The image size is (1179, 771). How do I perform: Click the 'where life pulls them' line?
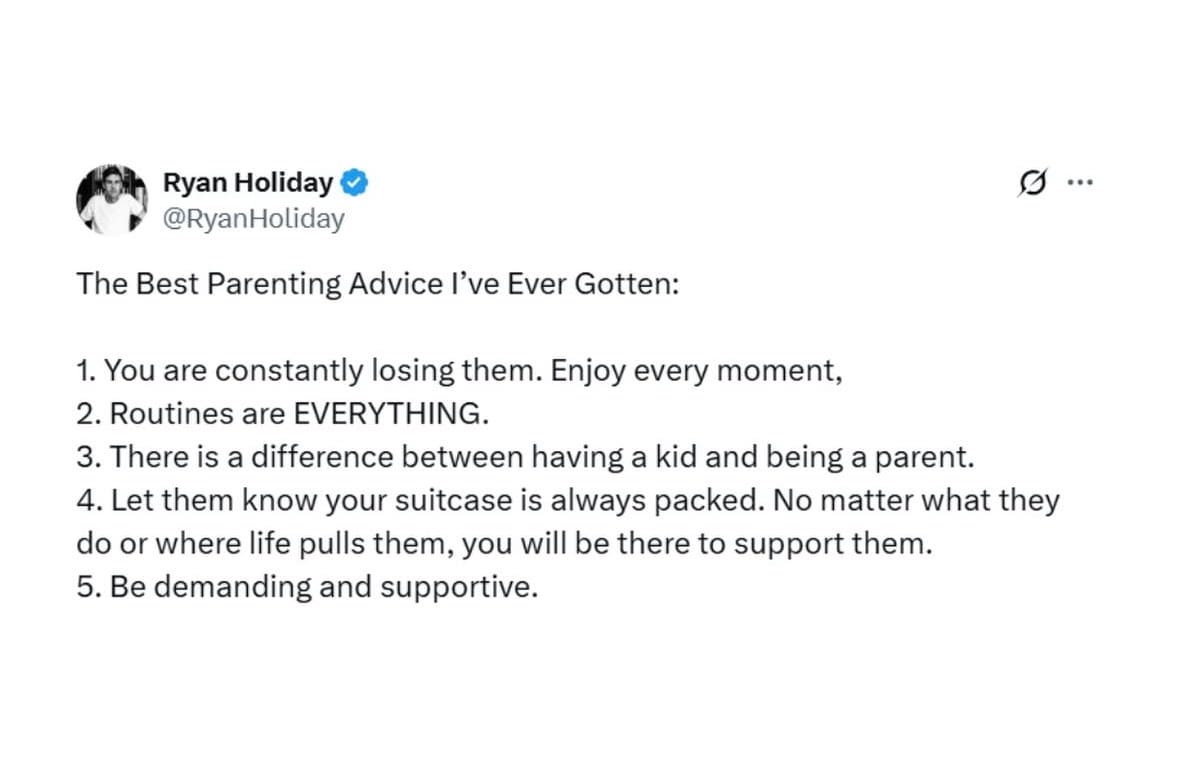pyautogui.click(x=505, y=544)
